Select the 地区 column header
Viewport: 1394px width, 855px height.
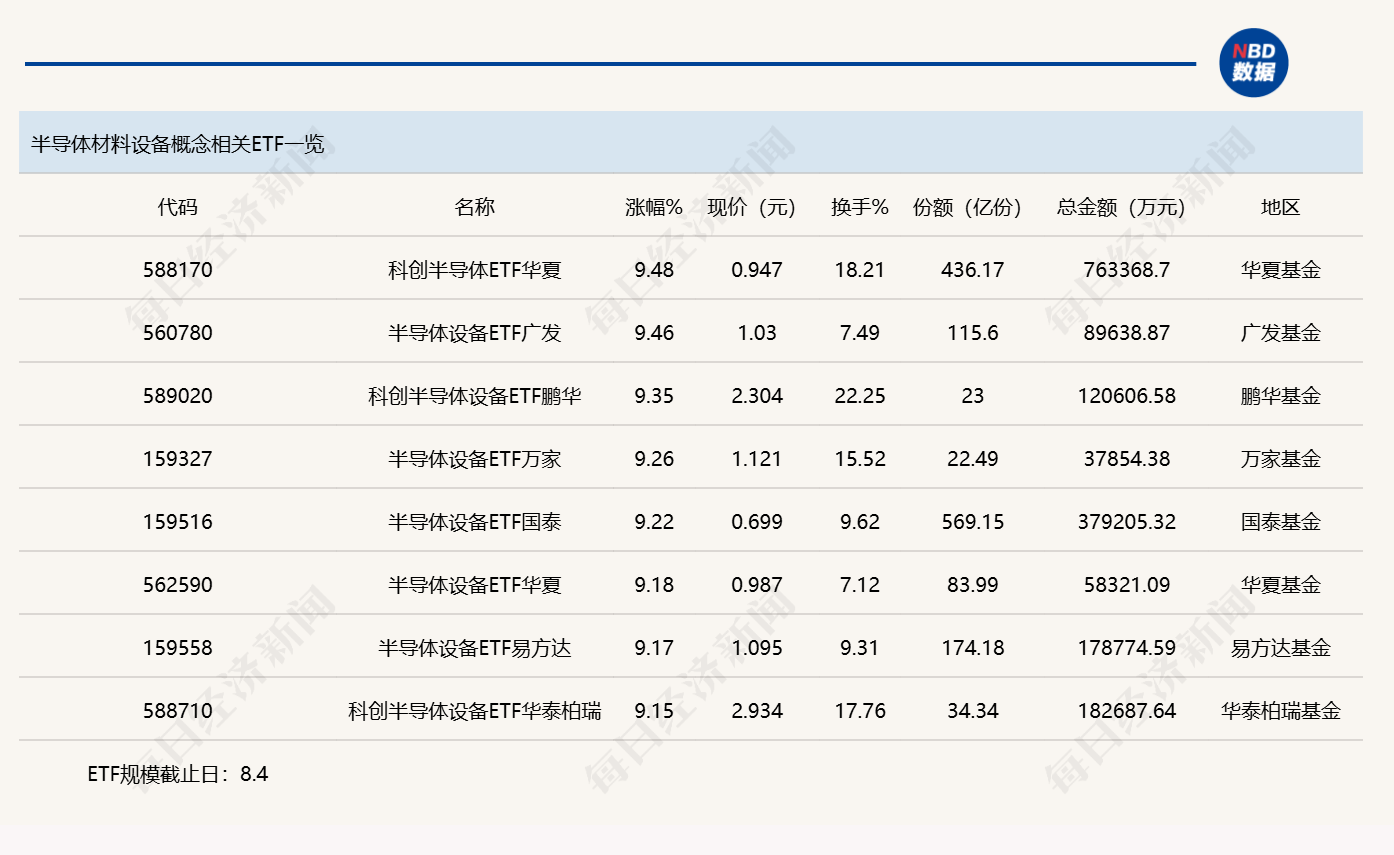[1281, 207]
